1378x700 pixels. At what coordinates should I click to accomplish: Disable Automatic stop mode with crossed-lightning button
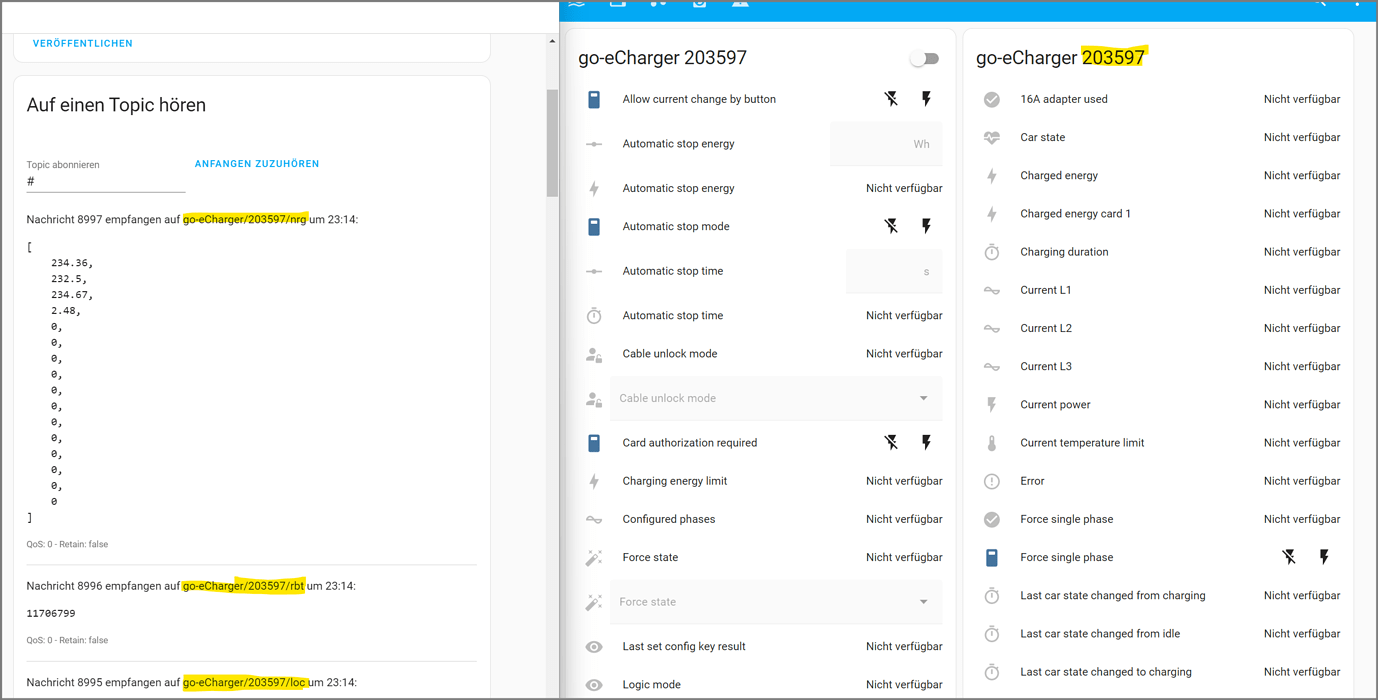tap(890, 226)
